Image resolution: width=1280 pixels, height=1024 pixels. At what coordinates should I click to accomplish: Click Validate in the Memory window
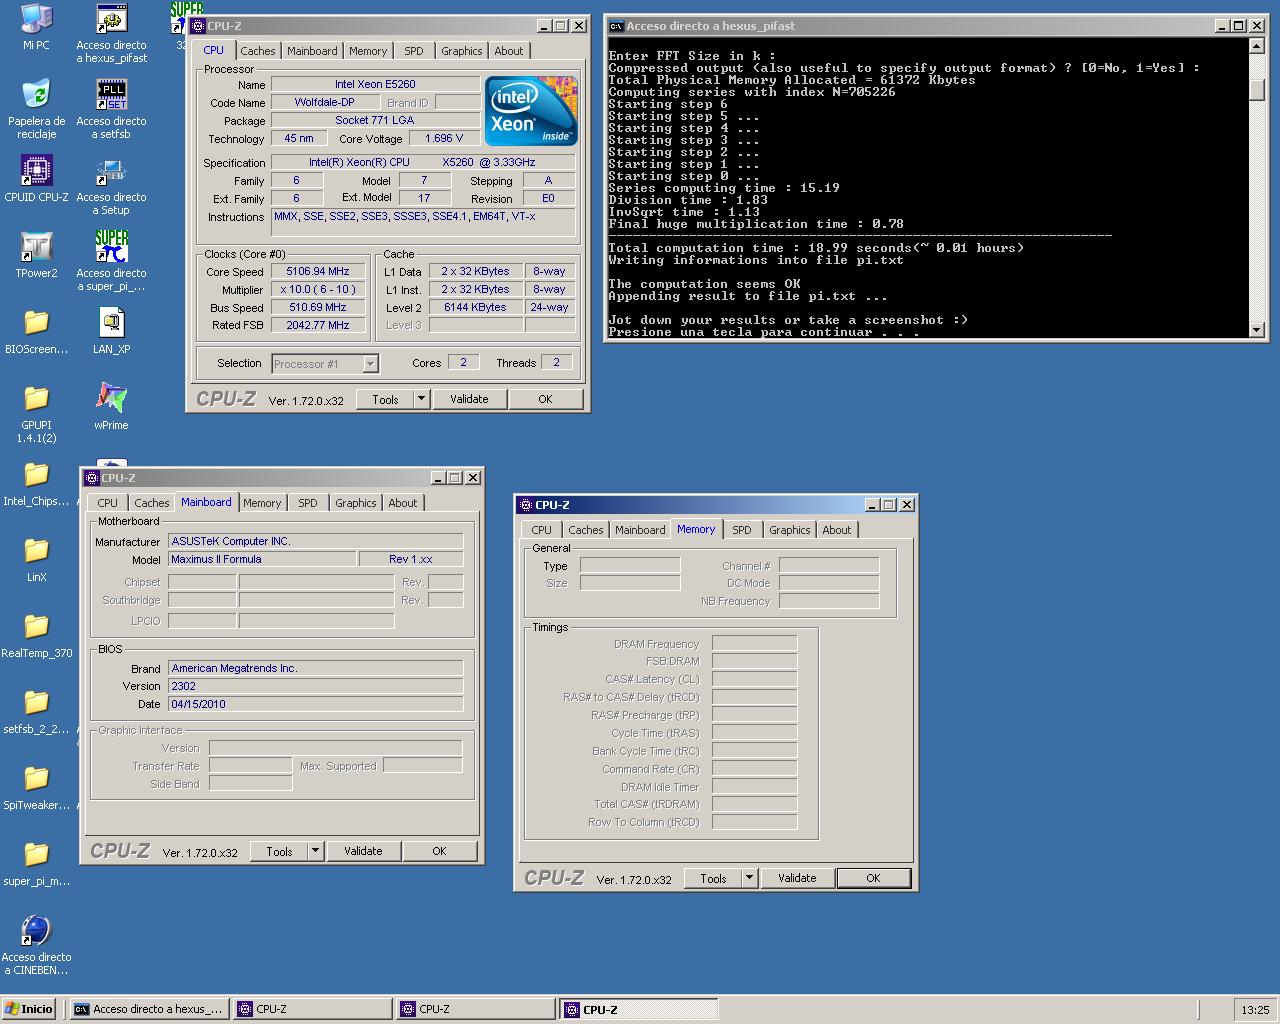tap(797, 878)
